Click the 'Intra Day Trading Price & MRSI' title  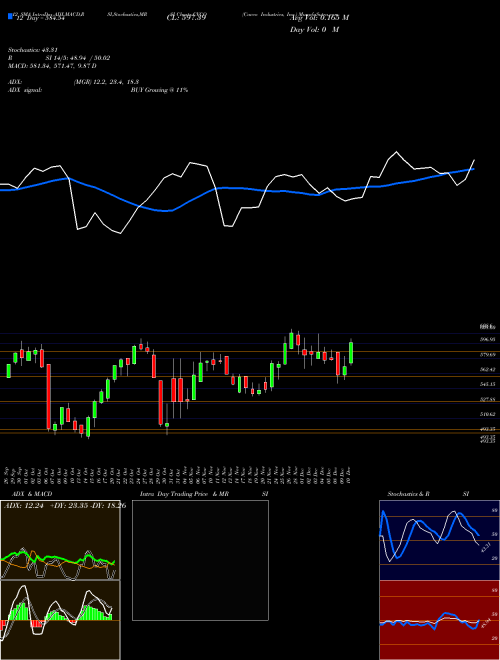click(204, 494)
